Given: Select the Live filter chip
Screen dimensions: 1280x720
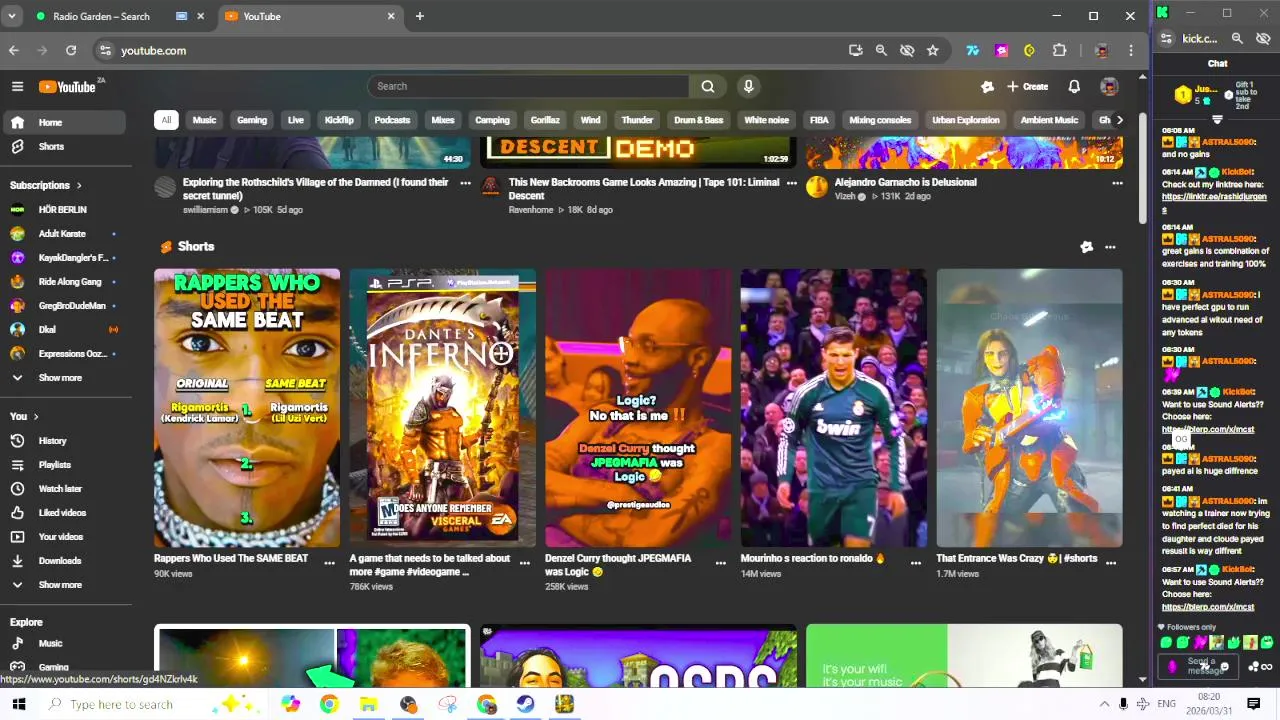Looking at the screenshot, I should [x=296, y=120].
